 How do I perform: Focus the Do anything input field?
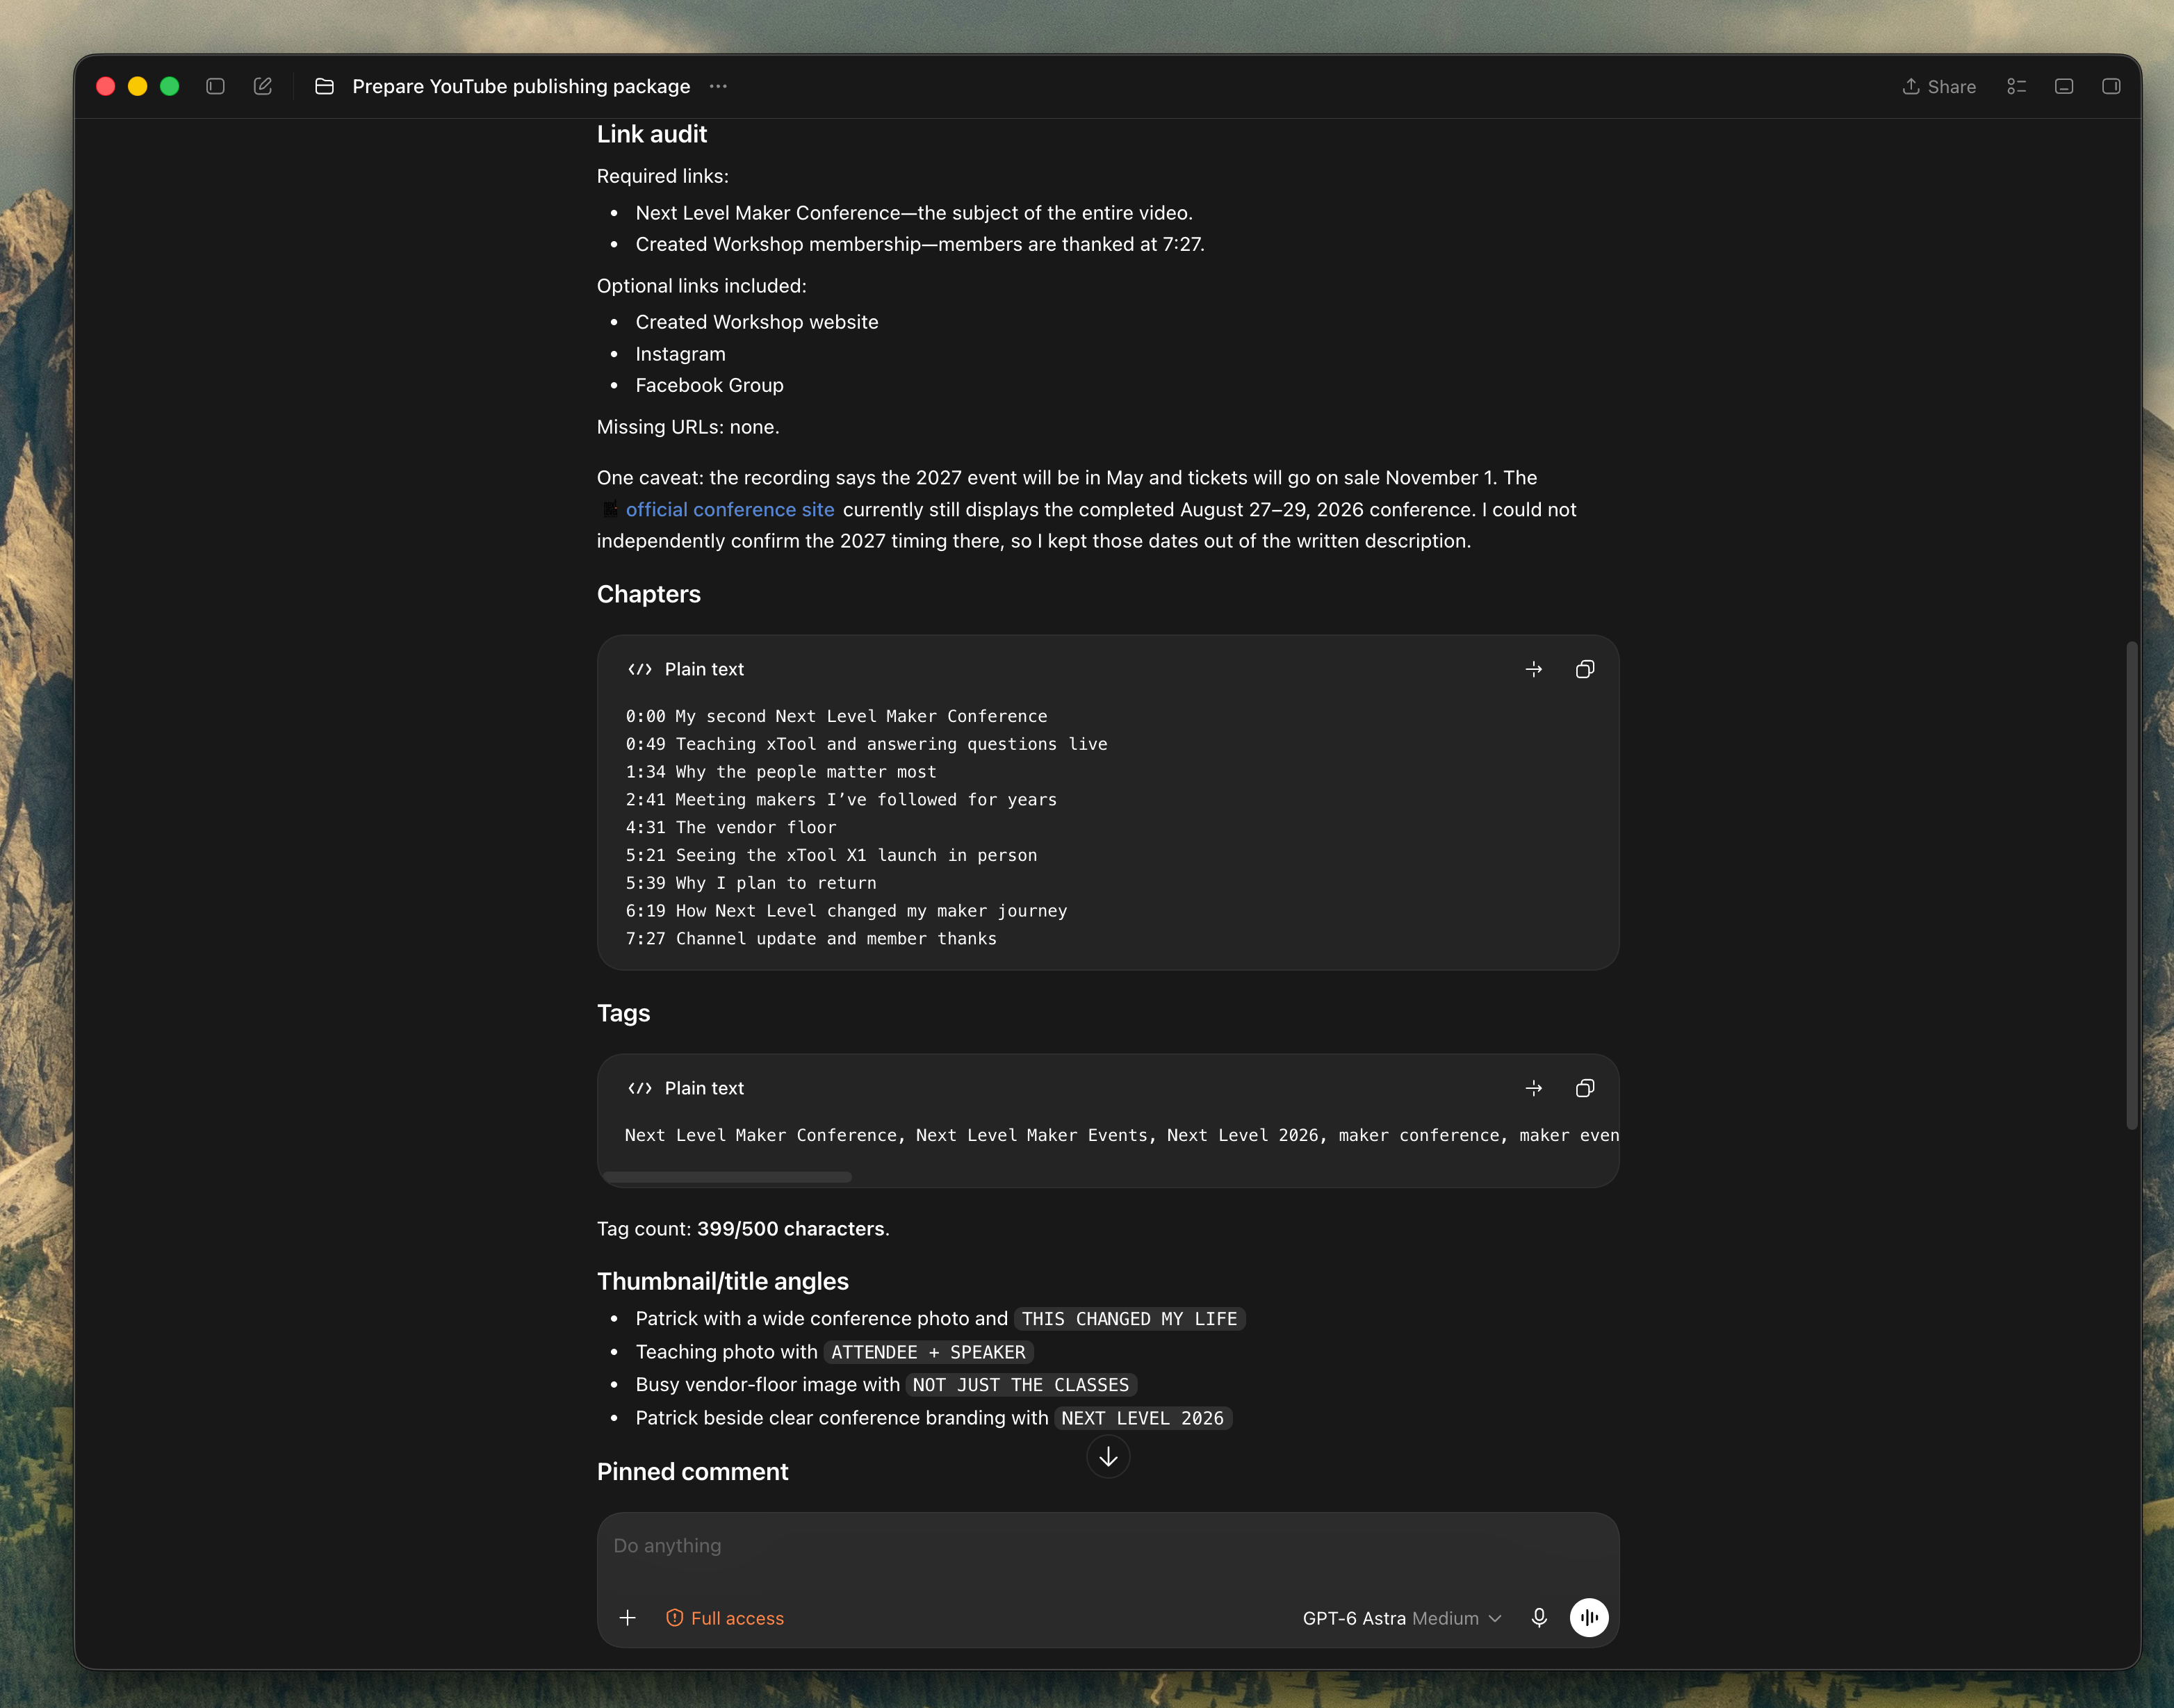(x=1108, y=1545)
